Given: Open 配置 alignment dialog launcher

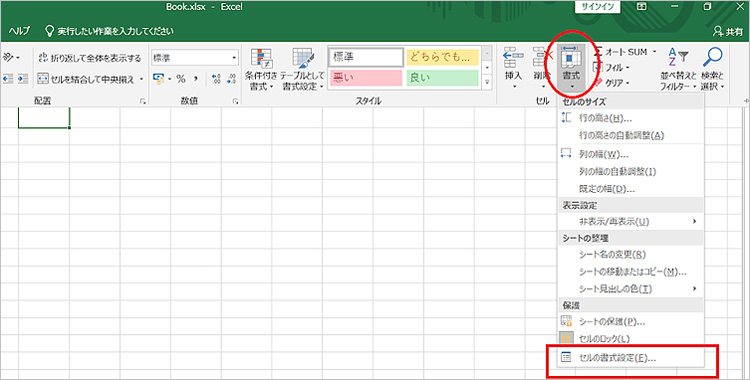Looking at the screenshot, I should 143,101.
